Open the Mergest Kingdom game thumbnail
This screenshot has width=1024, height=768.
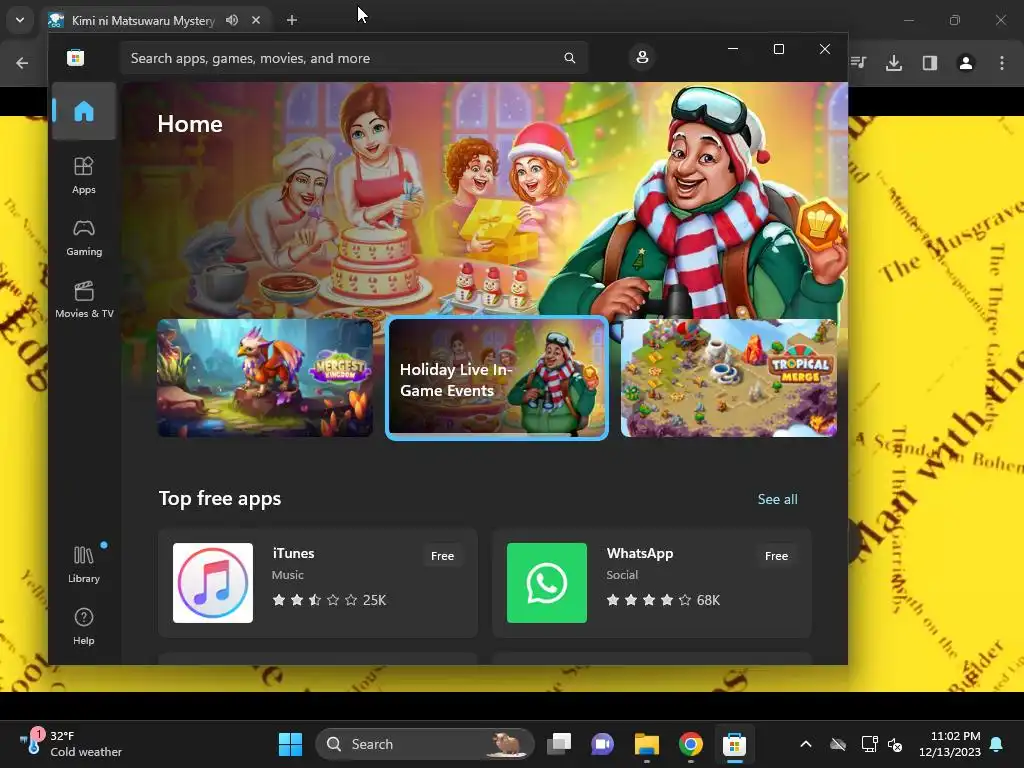(x=265, y=378)
